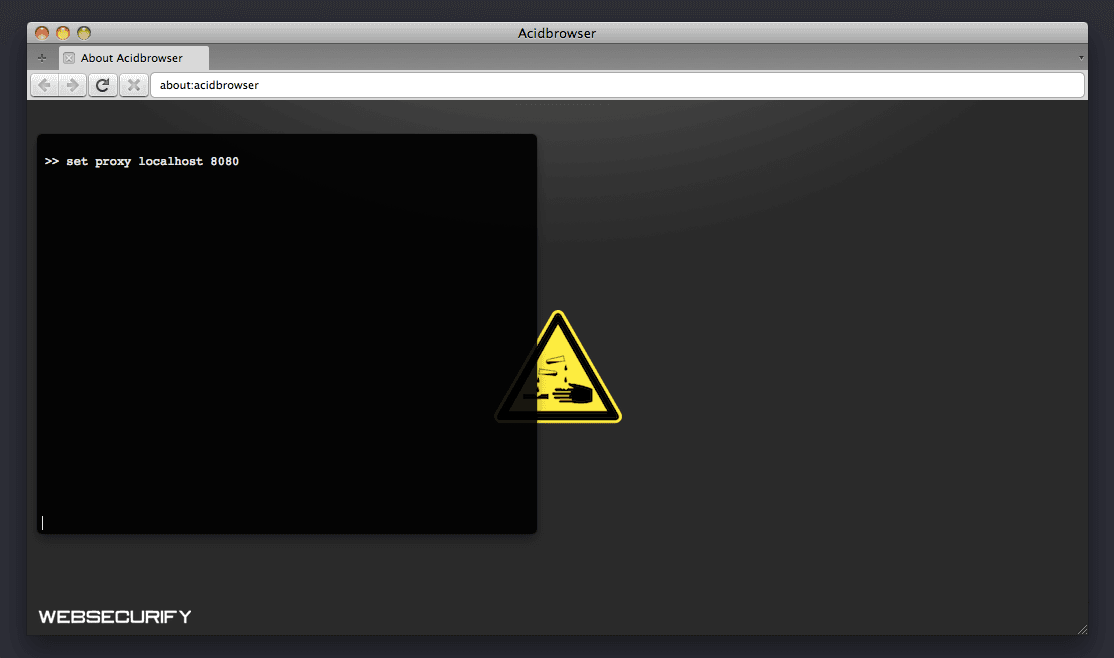
Task: Go forward with the forward arrow button
Action: [72, 85]
